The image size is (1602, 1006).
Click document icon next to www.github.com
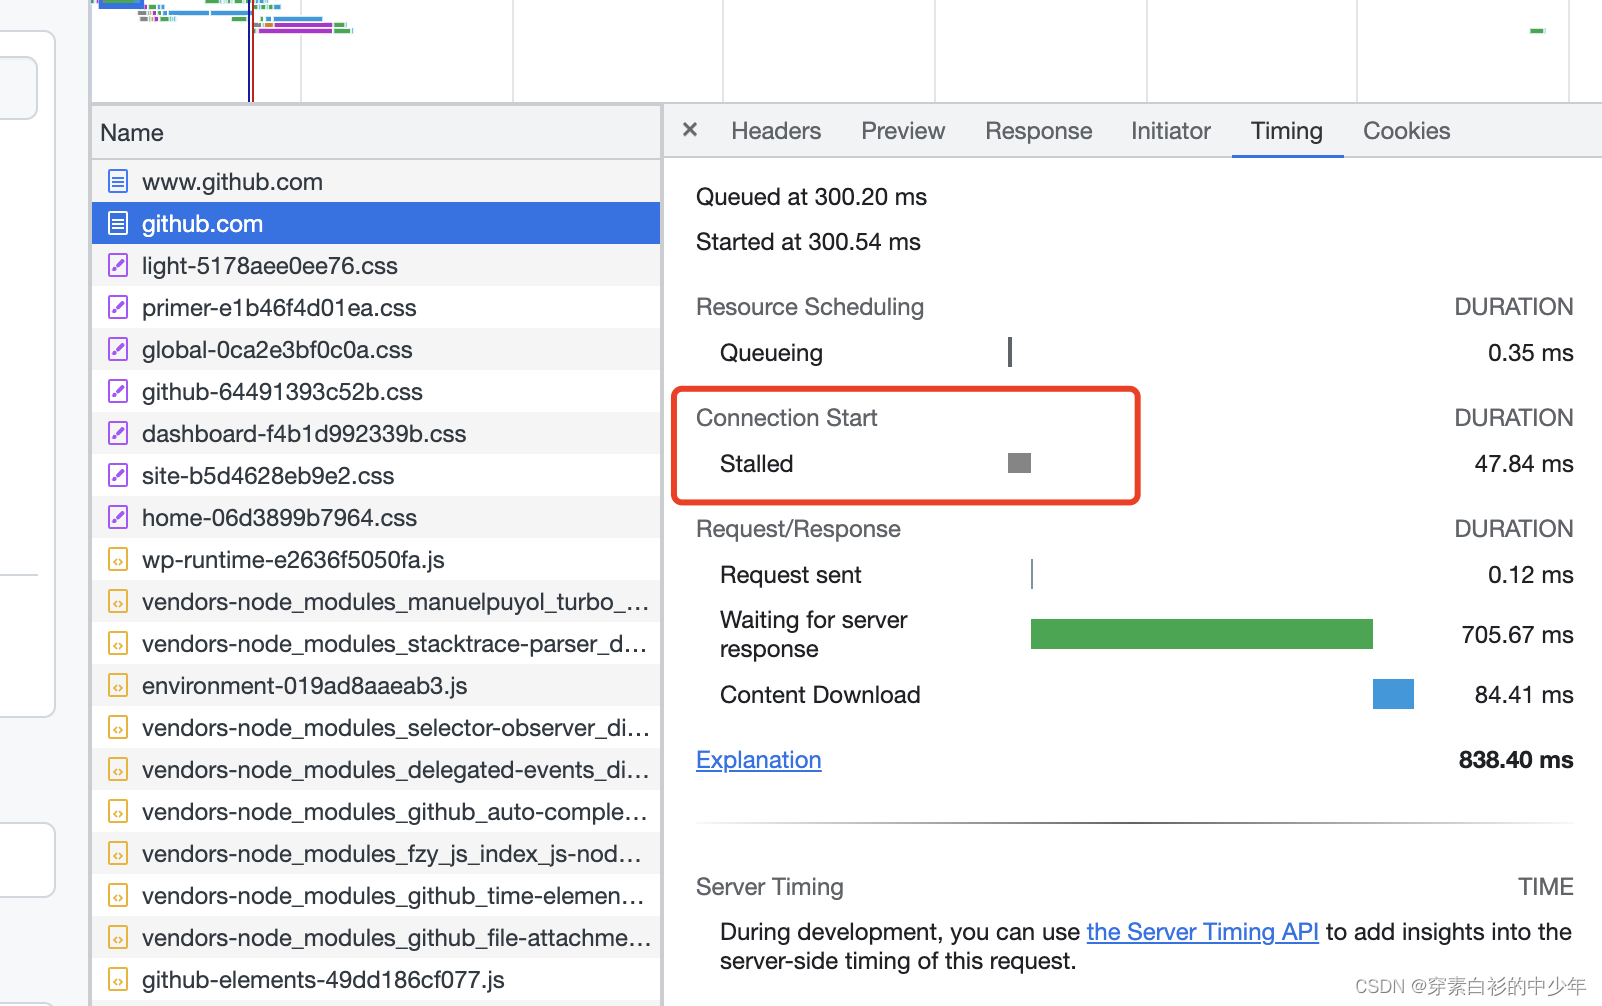point(118,182)
